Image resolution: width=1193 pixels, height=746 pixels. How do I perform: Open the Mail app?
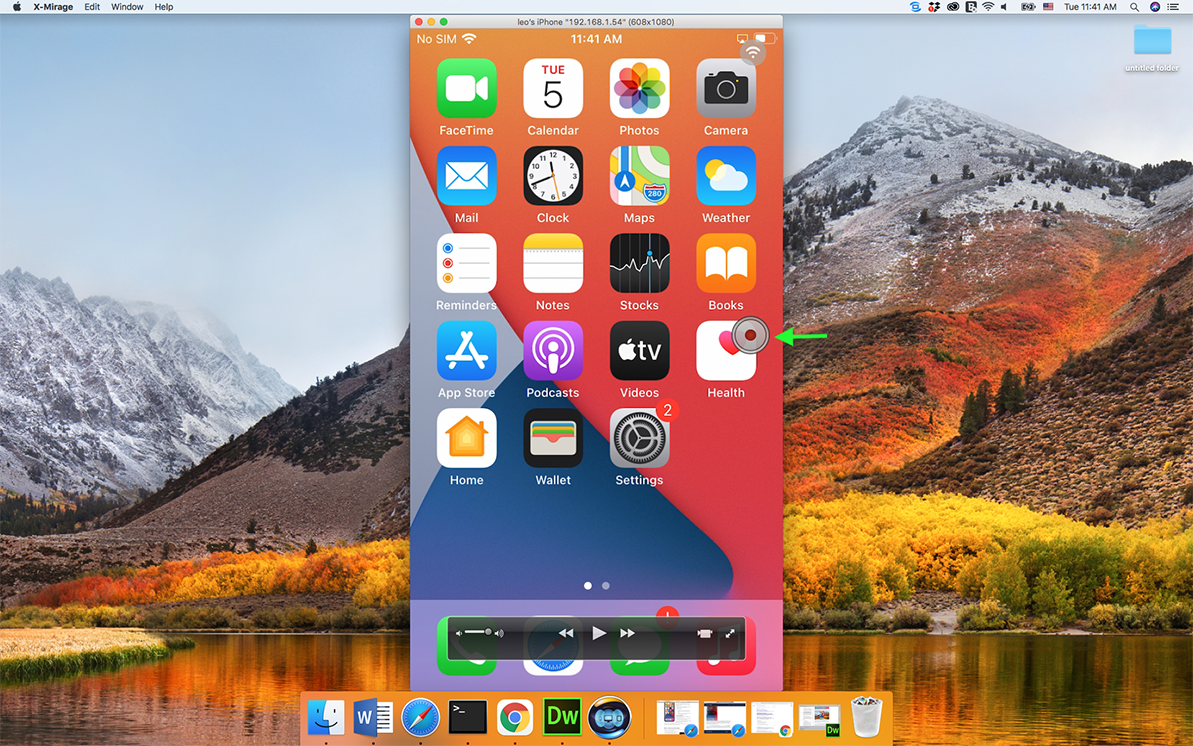(x=466, y=176)
